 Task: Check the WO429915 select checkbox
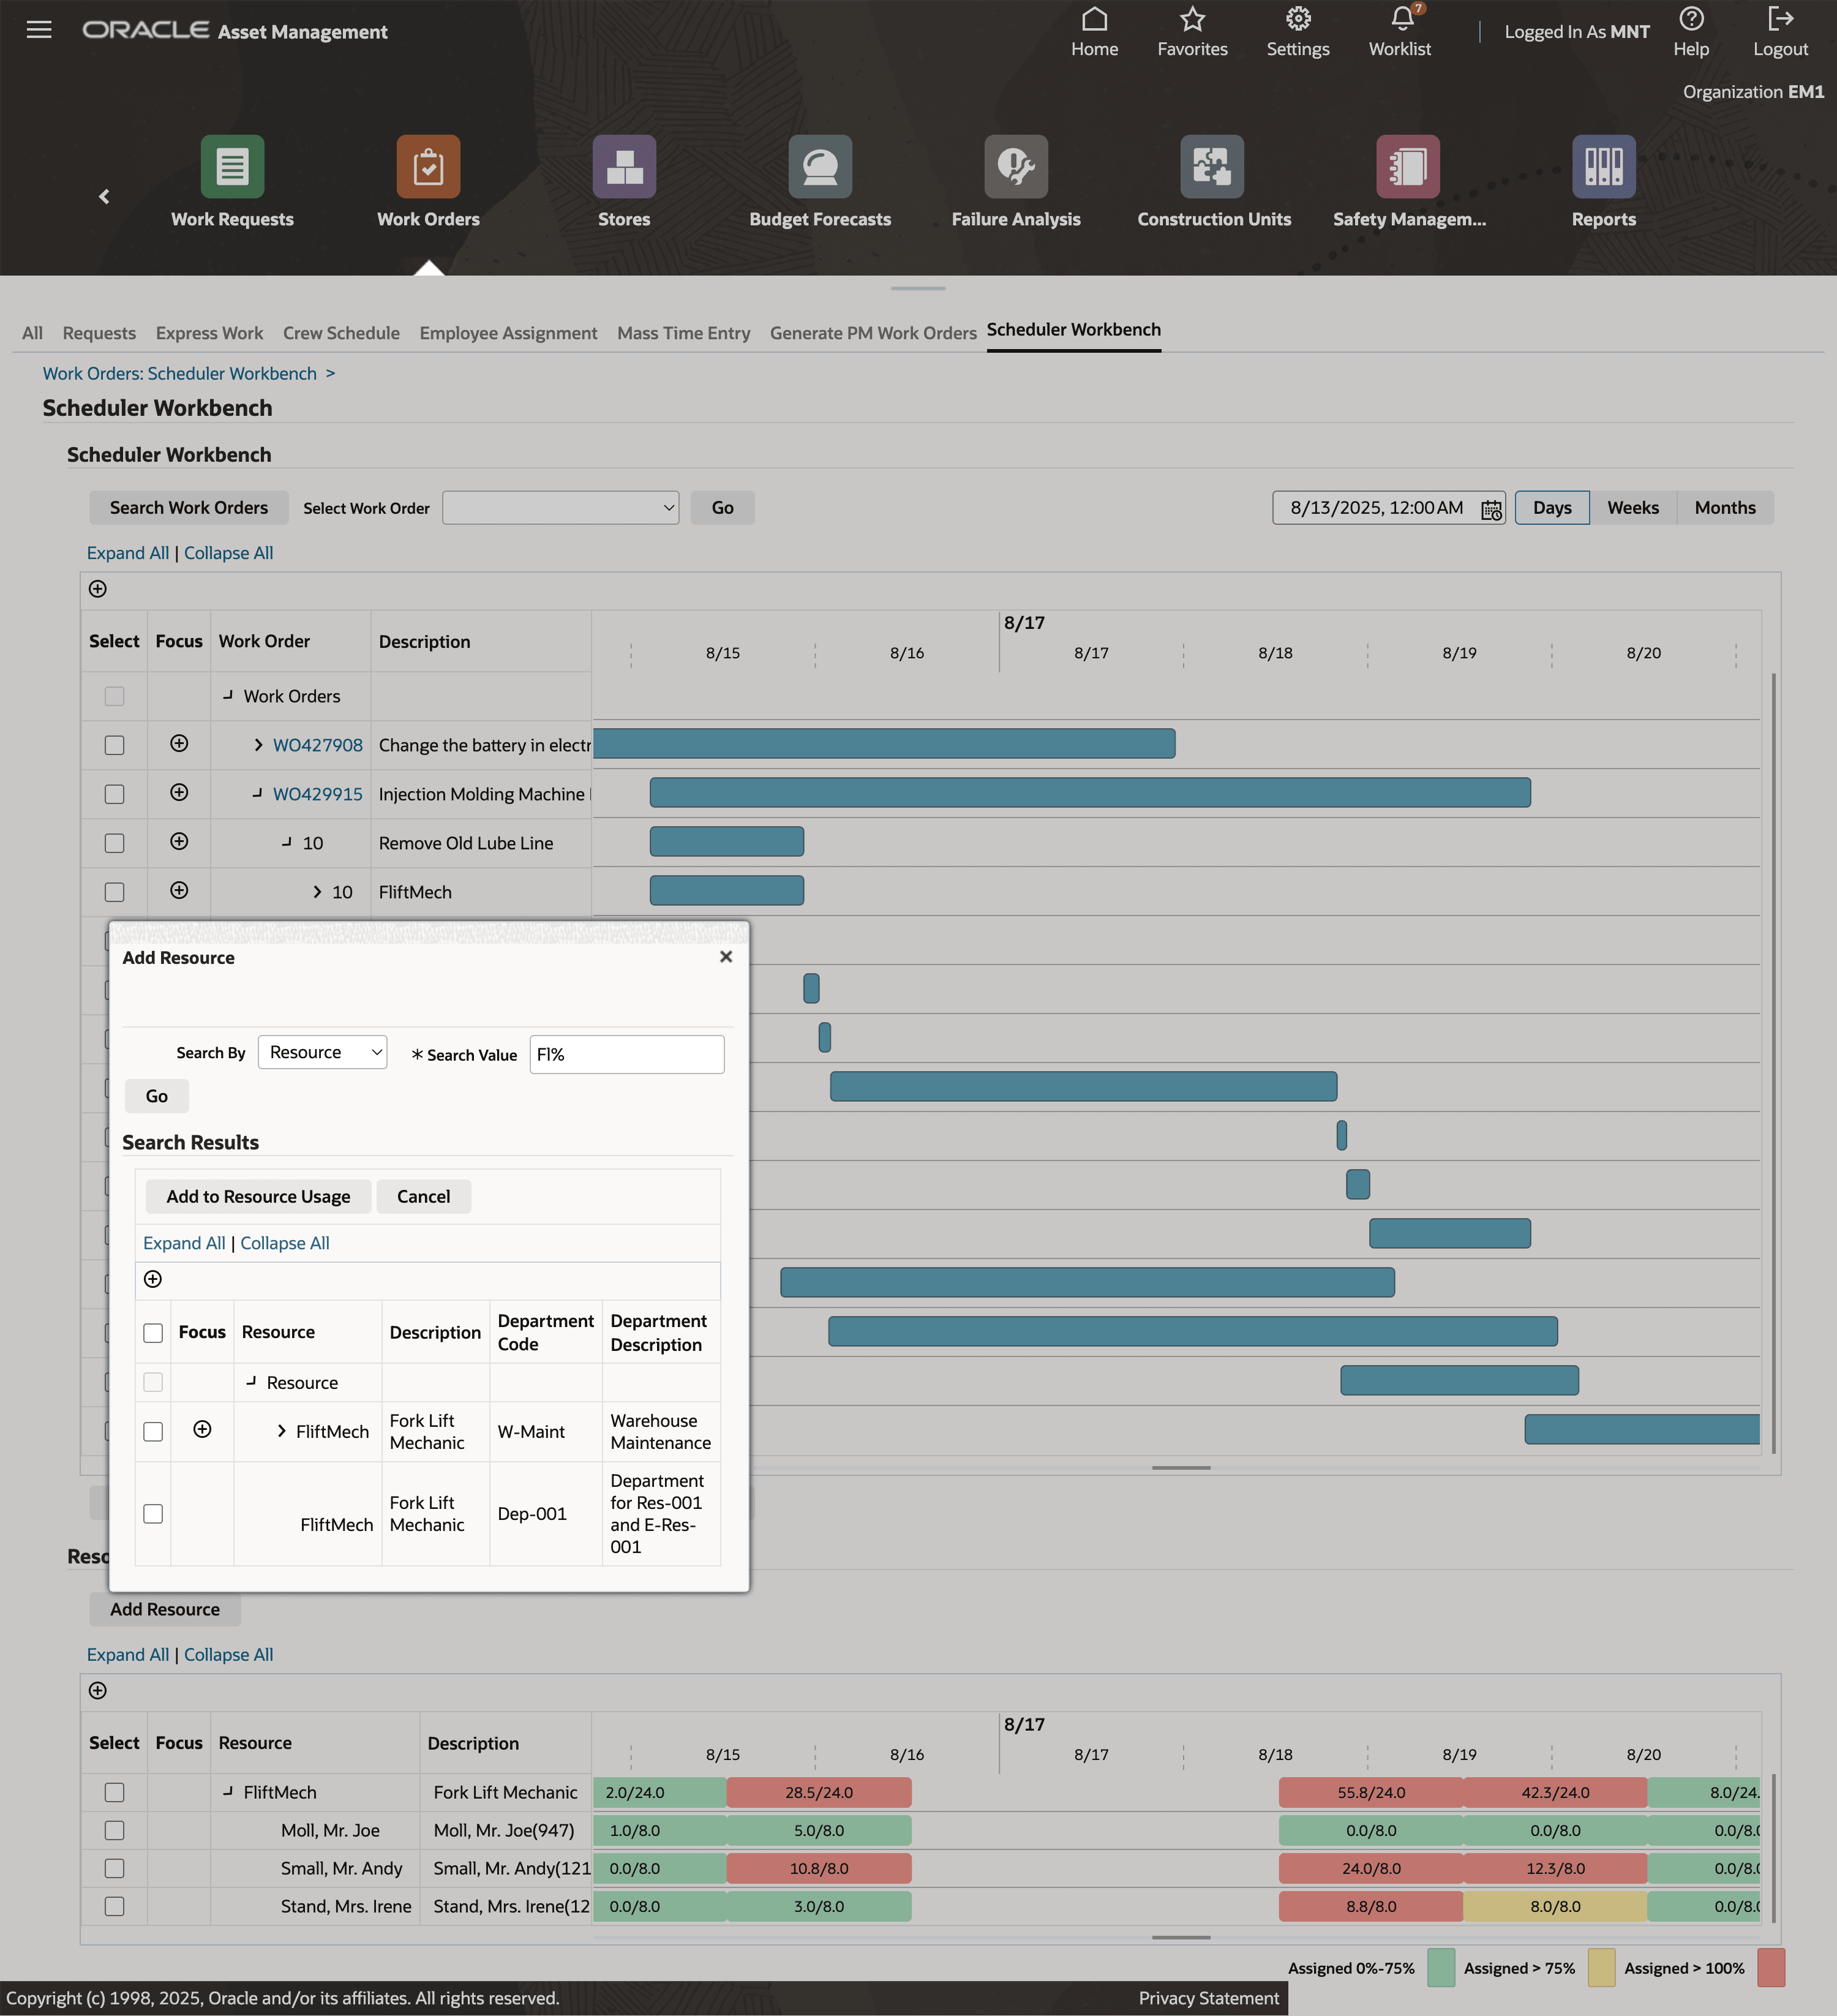point(115,794)
